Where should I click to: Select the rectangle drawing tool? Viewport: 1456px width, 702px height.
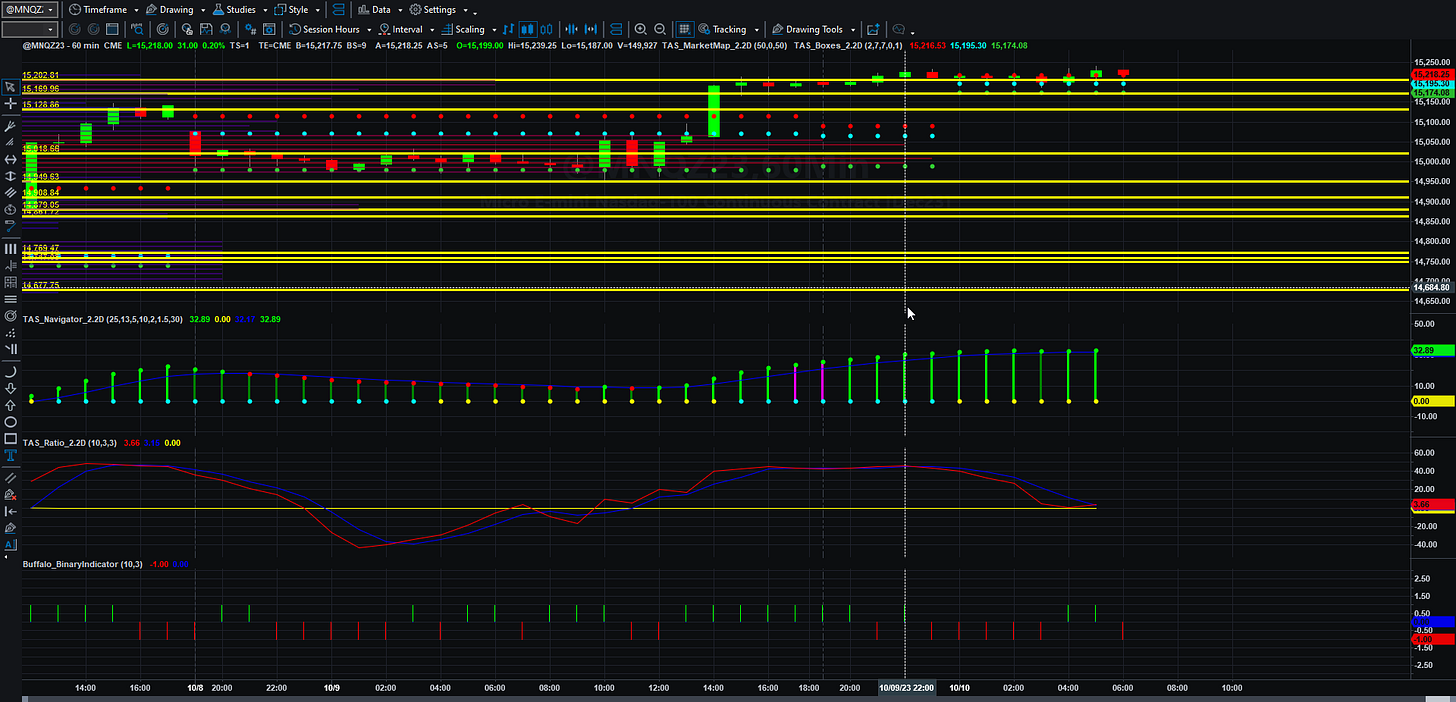(x=11, y=438)
